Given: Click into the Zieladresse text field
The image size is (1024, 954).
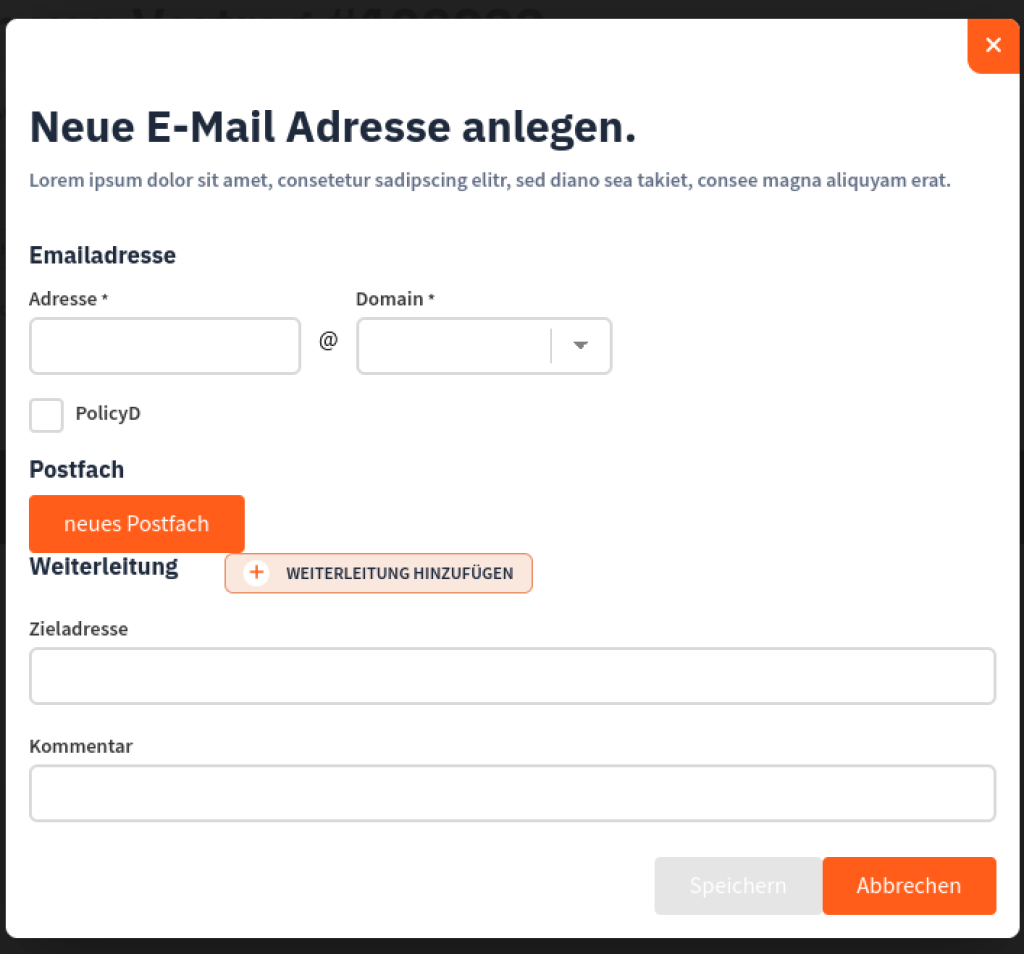Looking at the screenshot, I should click(512, 676).
